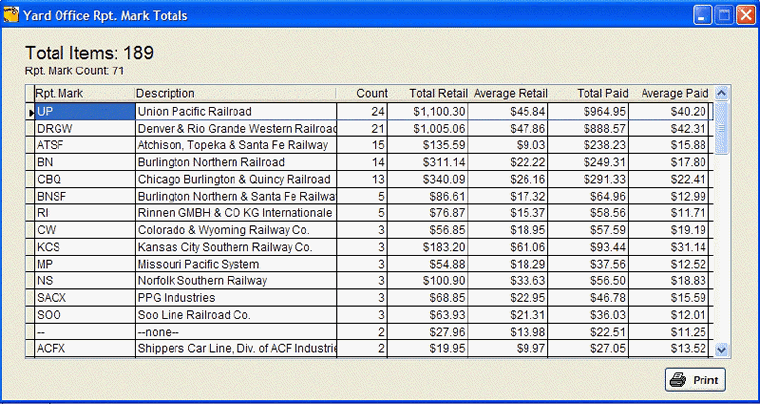Sort by the Rpt. Mark column header
Screen dimensions: 760x404
(x=84, y=93)
